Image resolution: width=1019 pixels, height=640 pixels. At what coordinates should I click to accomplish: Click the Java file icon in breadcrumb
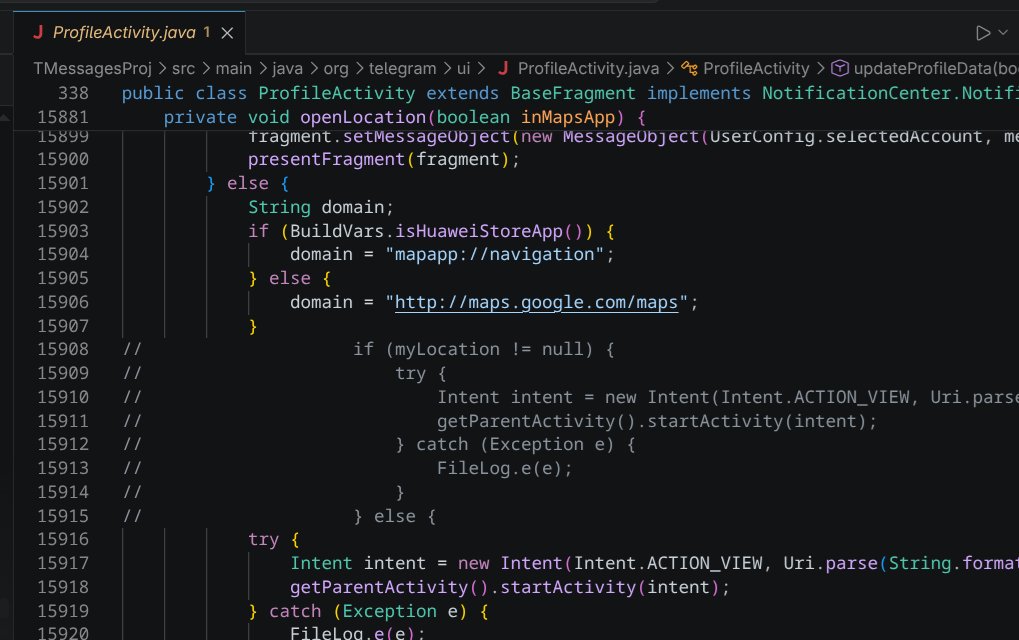point(503,68)
